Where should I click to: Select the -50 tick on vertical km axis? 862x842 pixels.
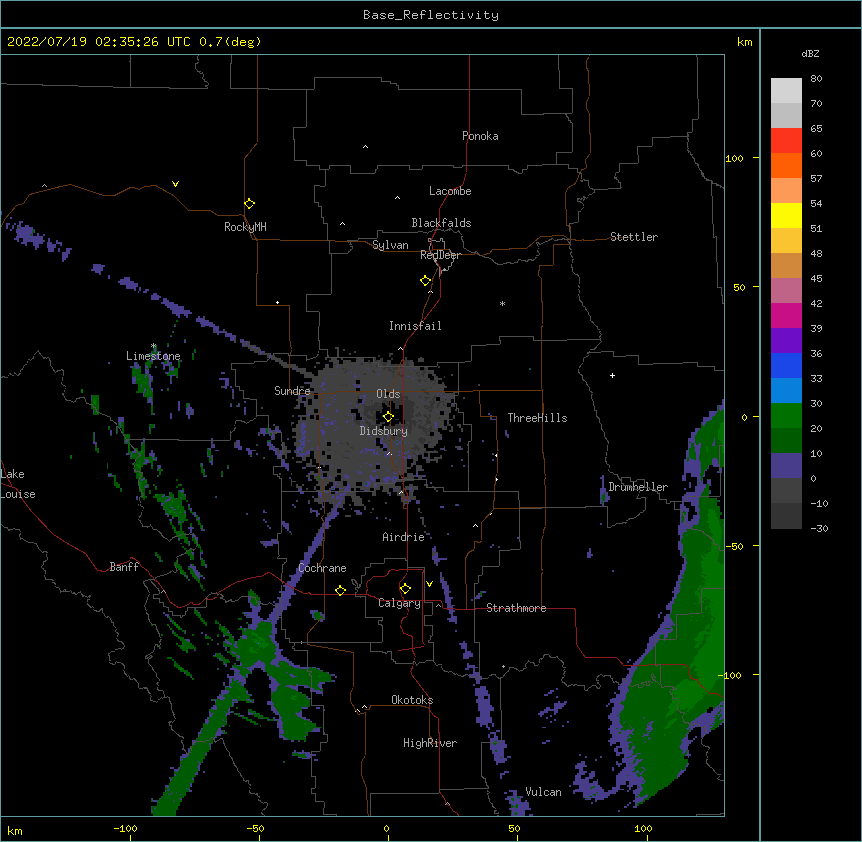pos(734,546)
